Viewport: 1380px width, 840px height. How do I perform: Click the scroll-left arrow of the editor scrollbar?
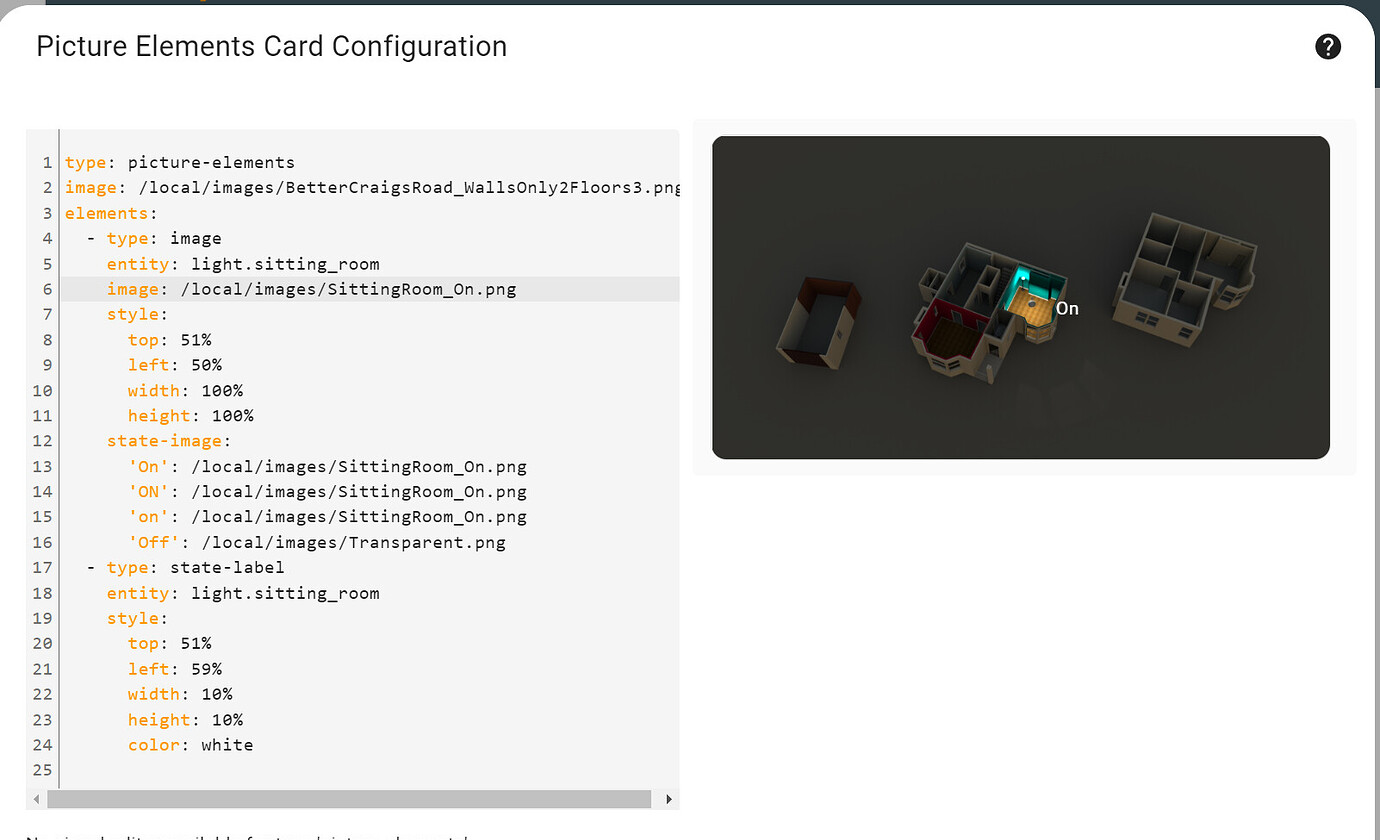36,799
